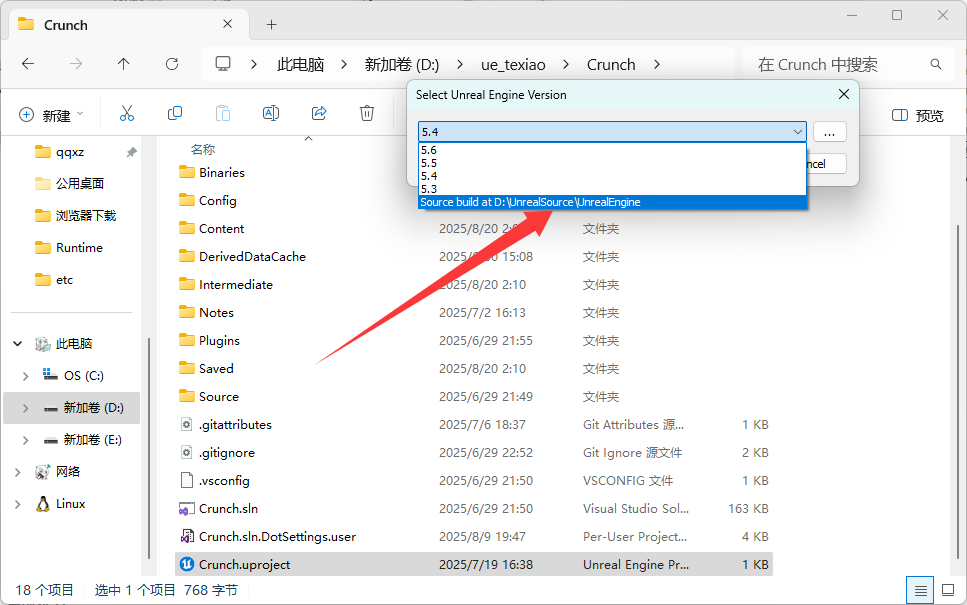Select Crunch.sln.DotSettings.user file
The image size is (967, 605).
point(474,537)
